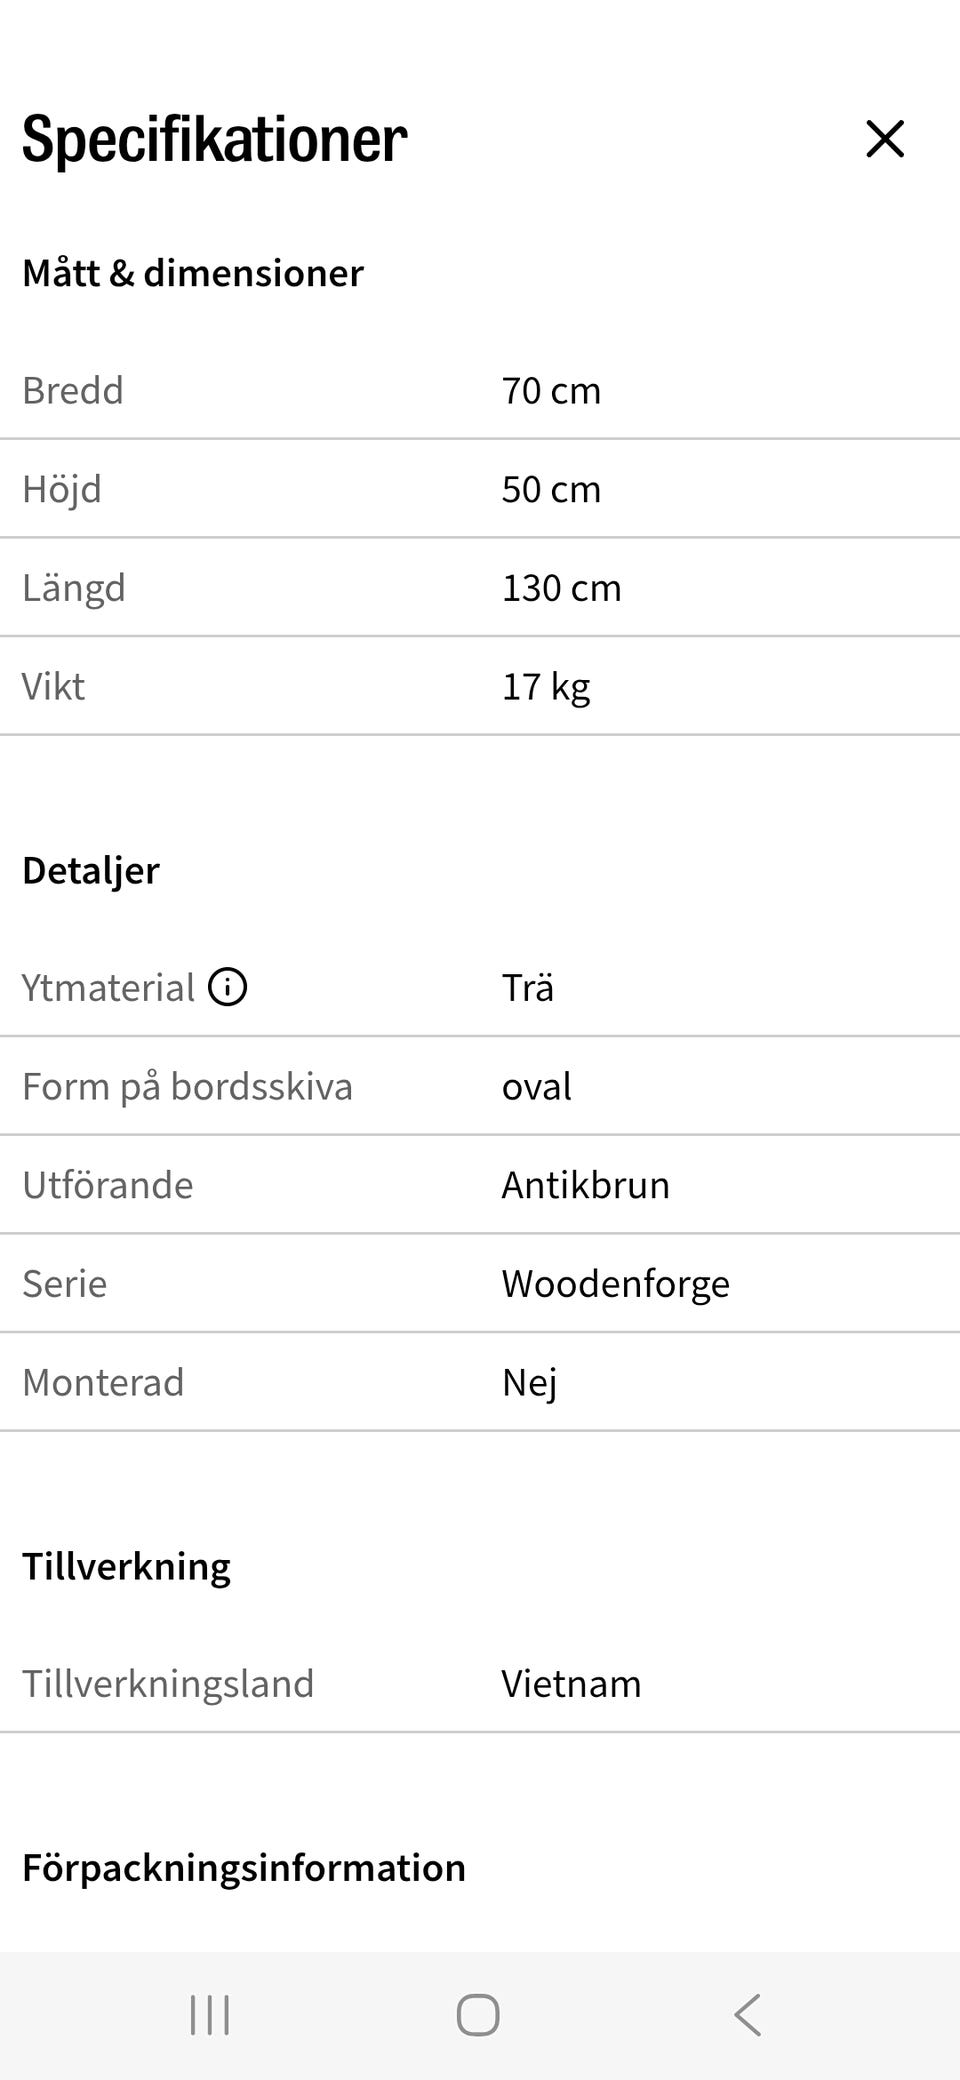Select the Vikt row label
This screenshot has height=2080, width=960.
[x=54, y=687]
